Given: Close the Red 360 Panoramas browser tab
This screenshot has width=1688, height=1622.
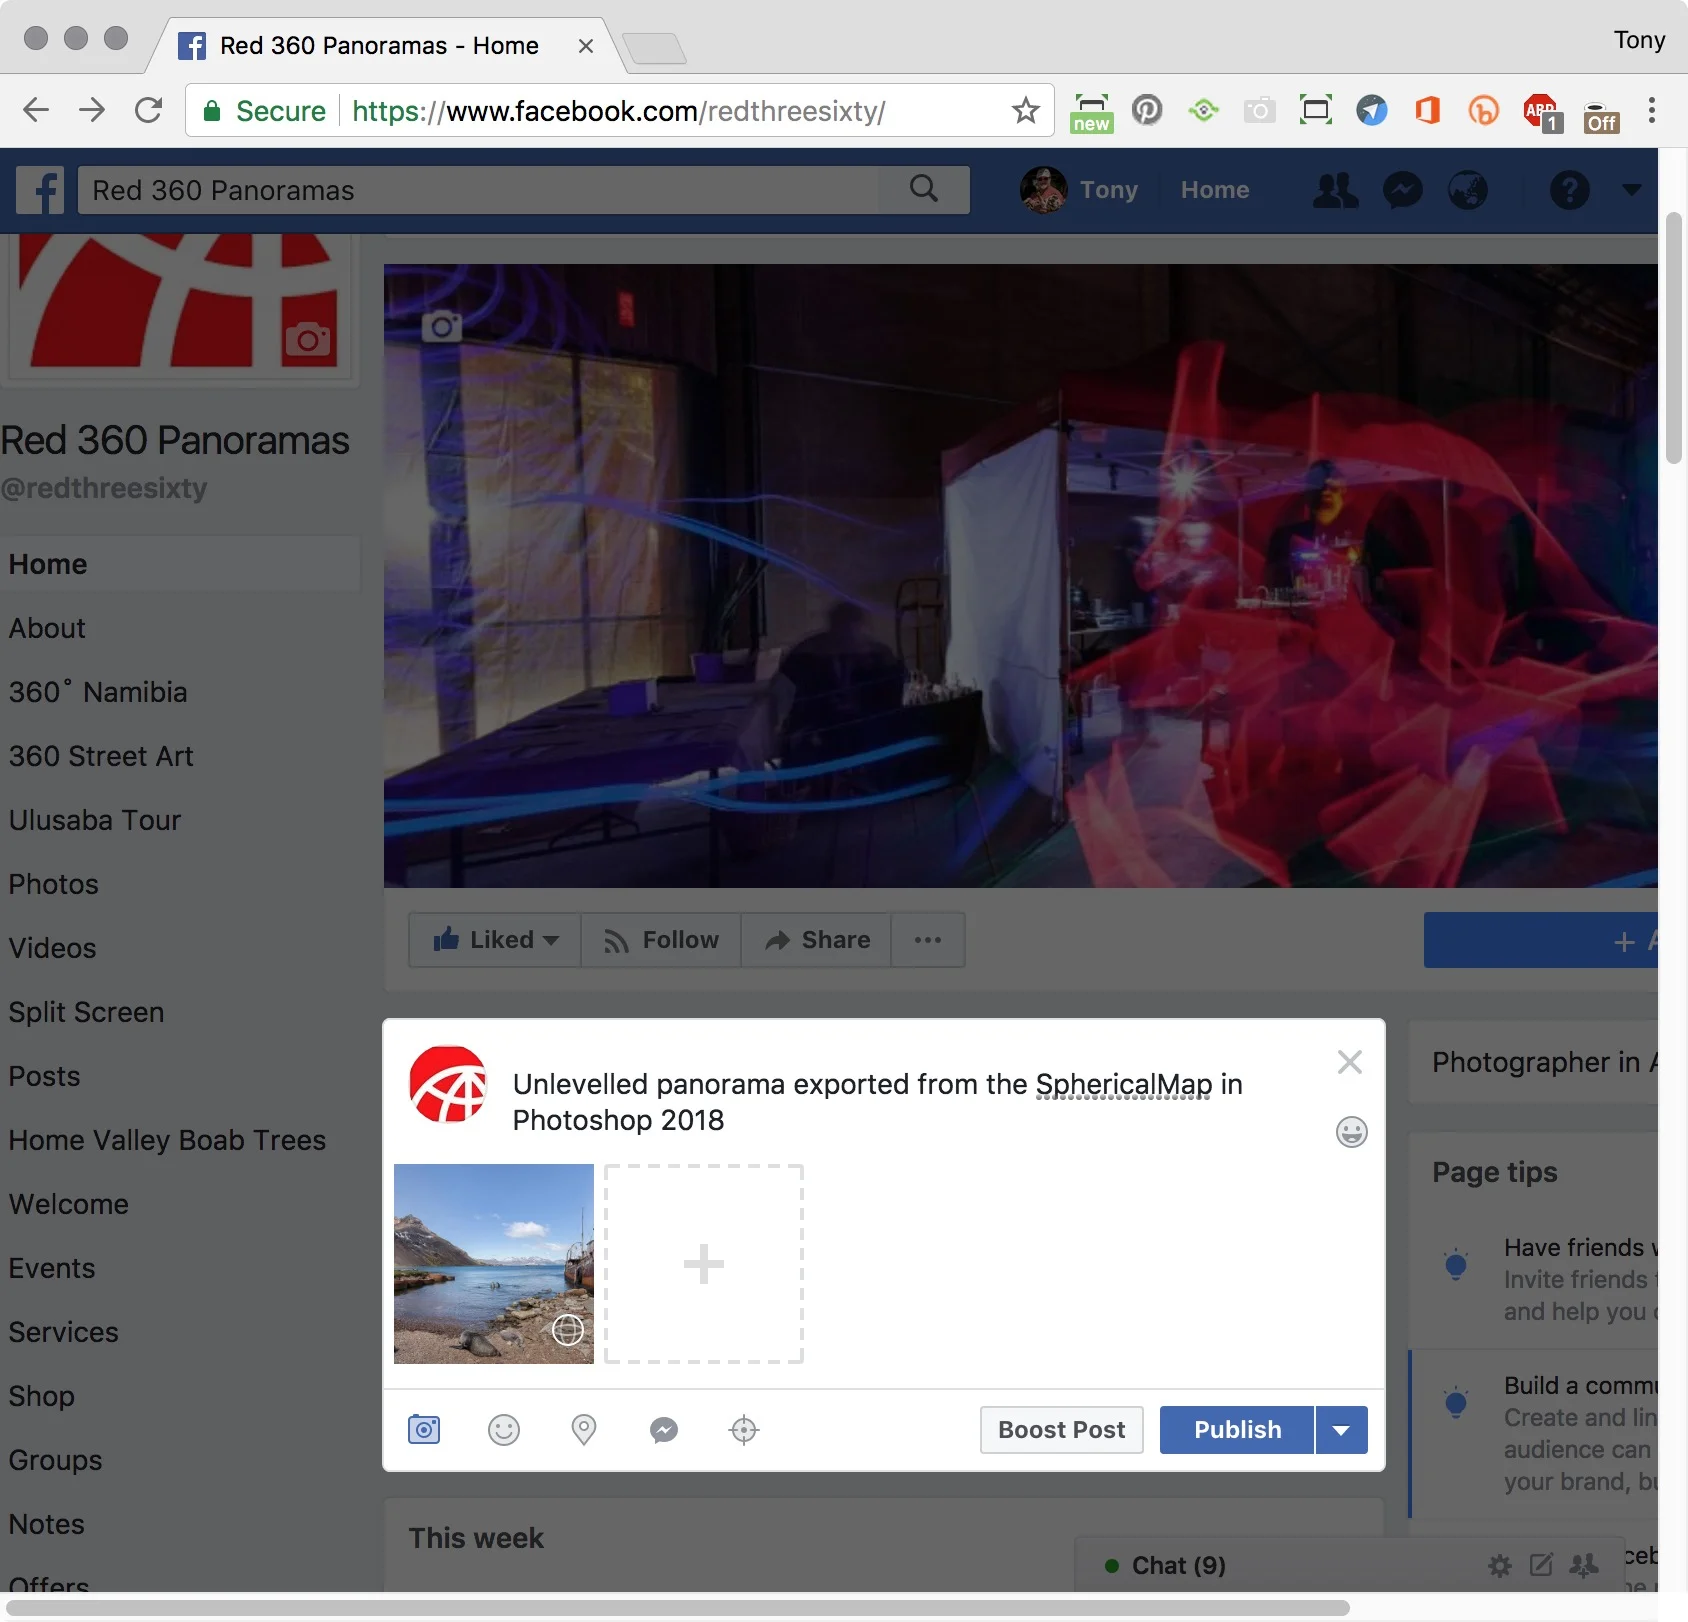Looking at the screenshot, I should click(x=586, y=46).
